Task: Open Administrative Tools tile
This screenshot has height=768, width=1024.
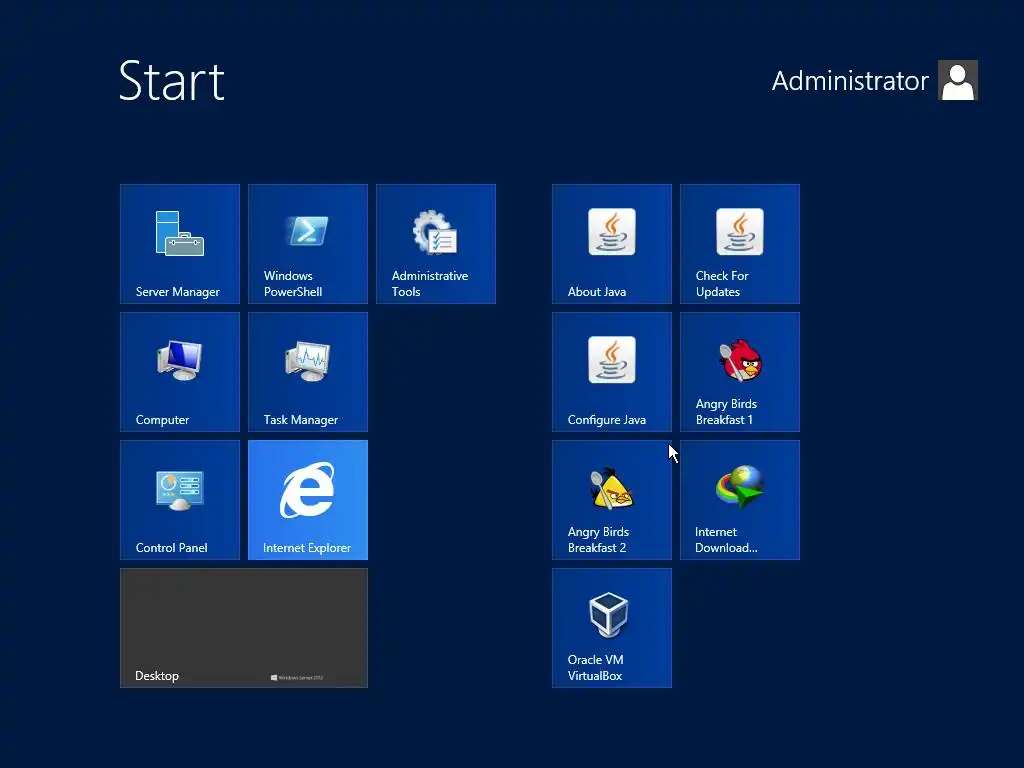Action: (x=436, y=244)
